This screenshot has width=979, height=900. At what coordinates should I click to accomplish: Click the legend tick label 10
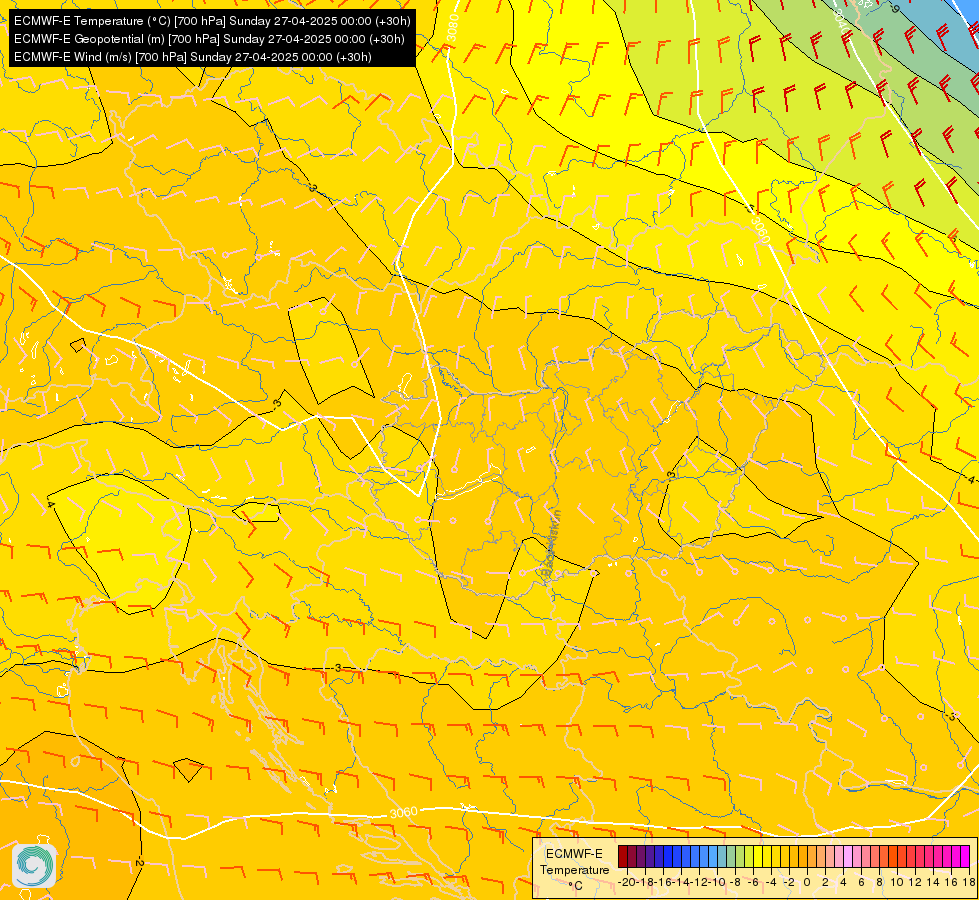pyautogui.click(x=897, y=882)
